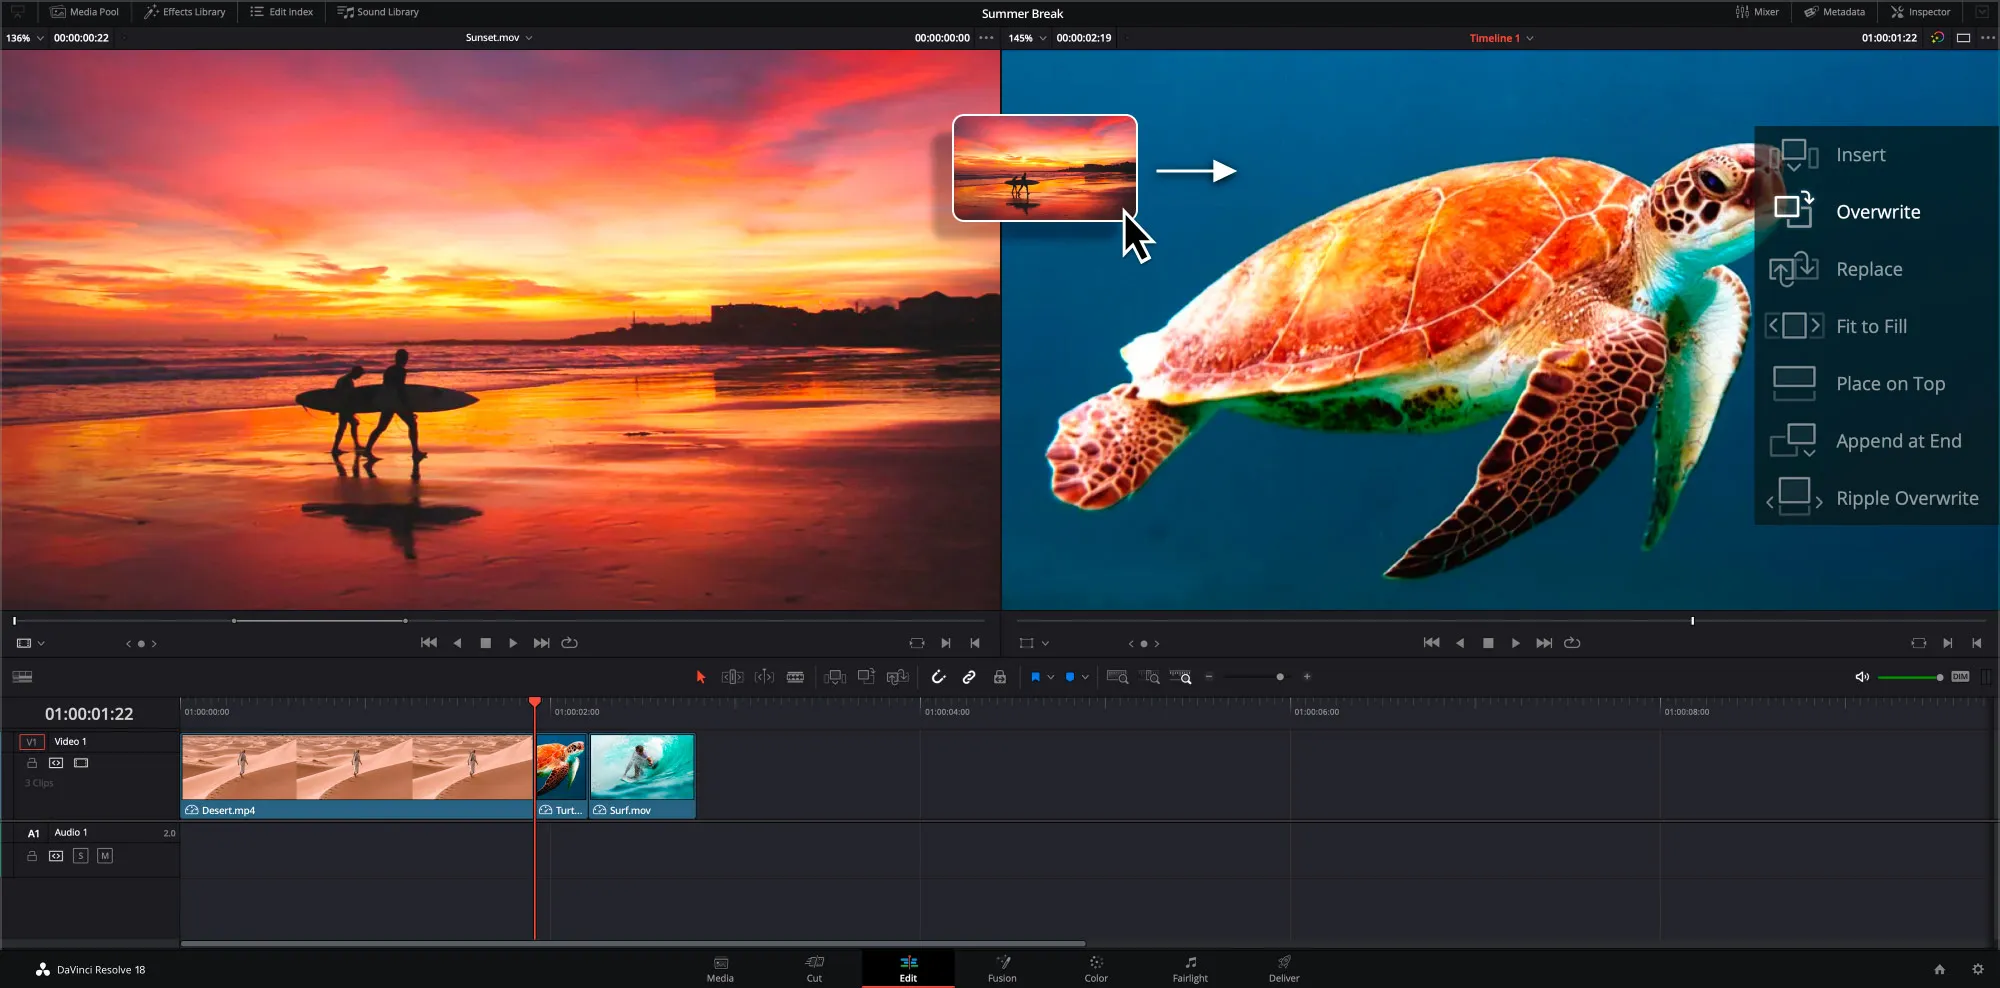Enable snapping with the magnet icon
Viewport: 2000px width, 988px height.
[939, 677]
